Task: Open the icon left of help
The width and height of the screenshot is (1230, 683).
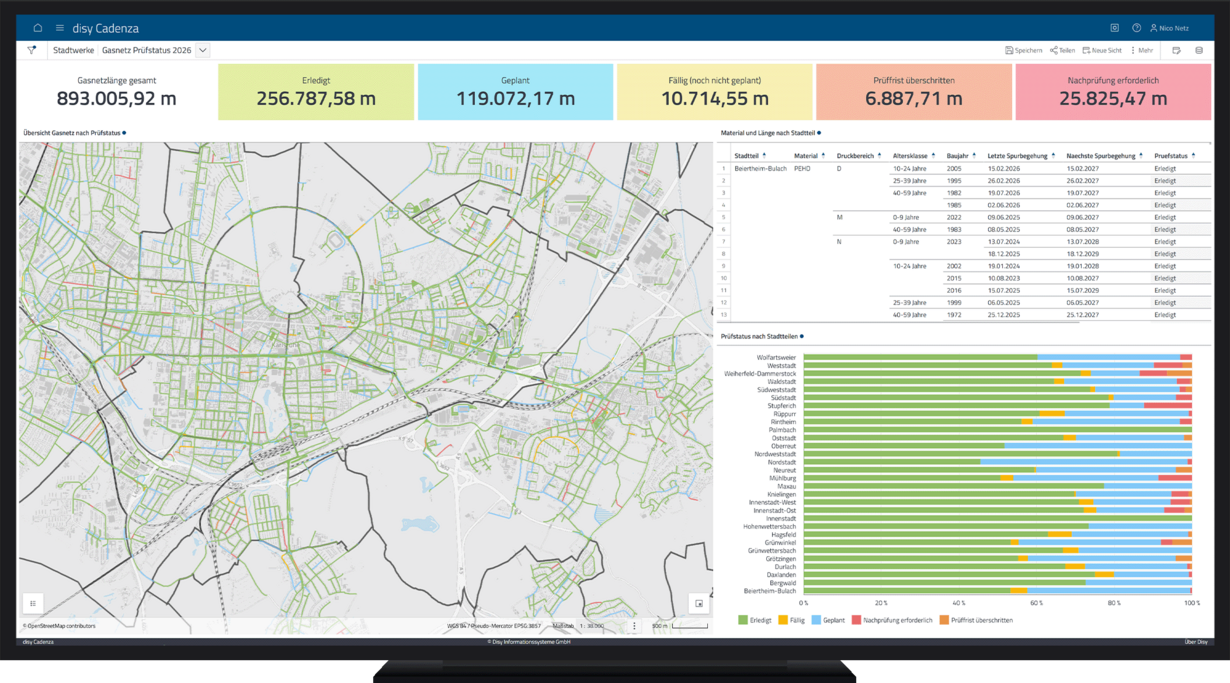Action: [x=1115, y=28]
